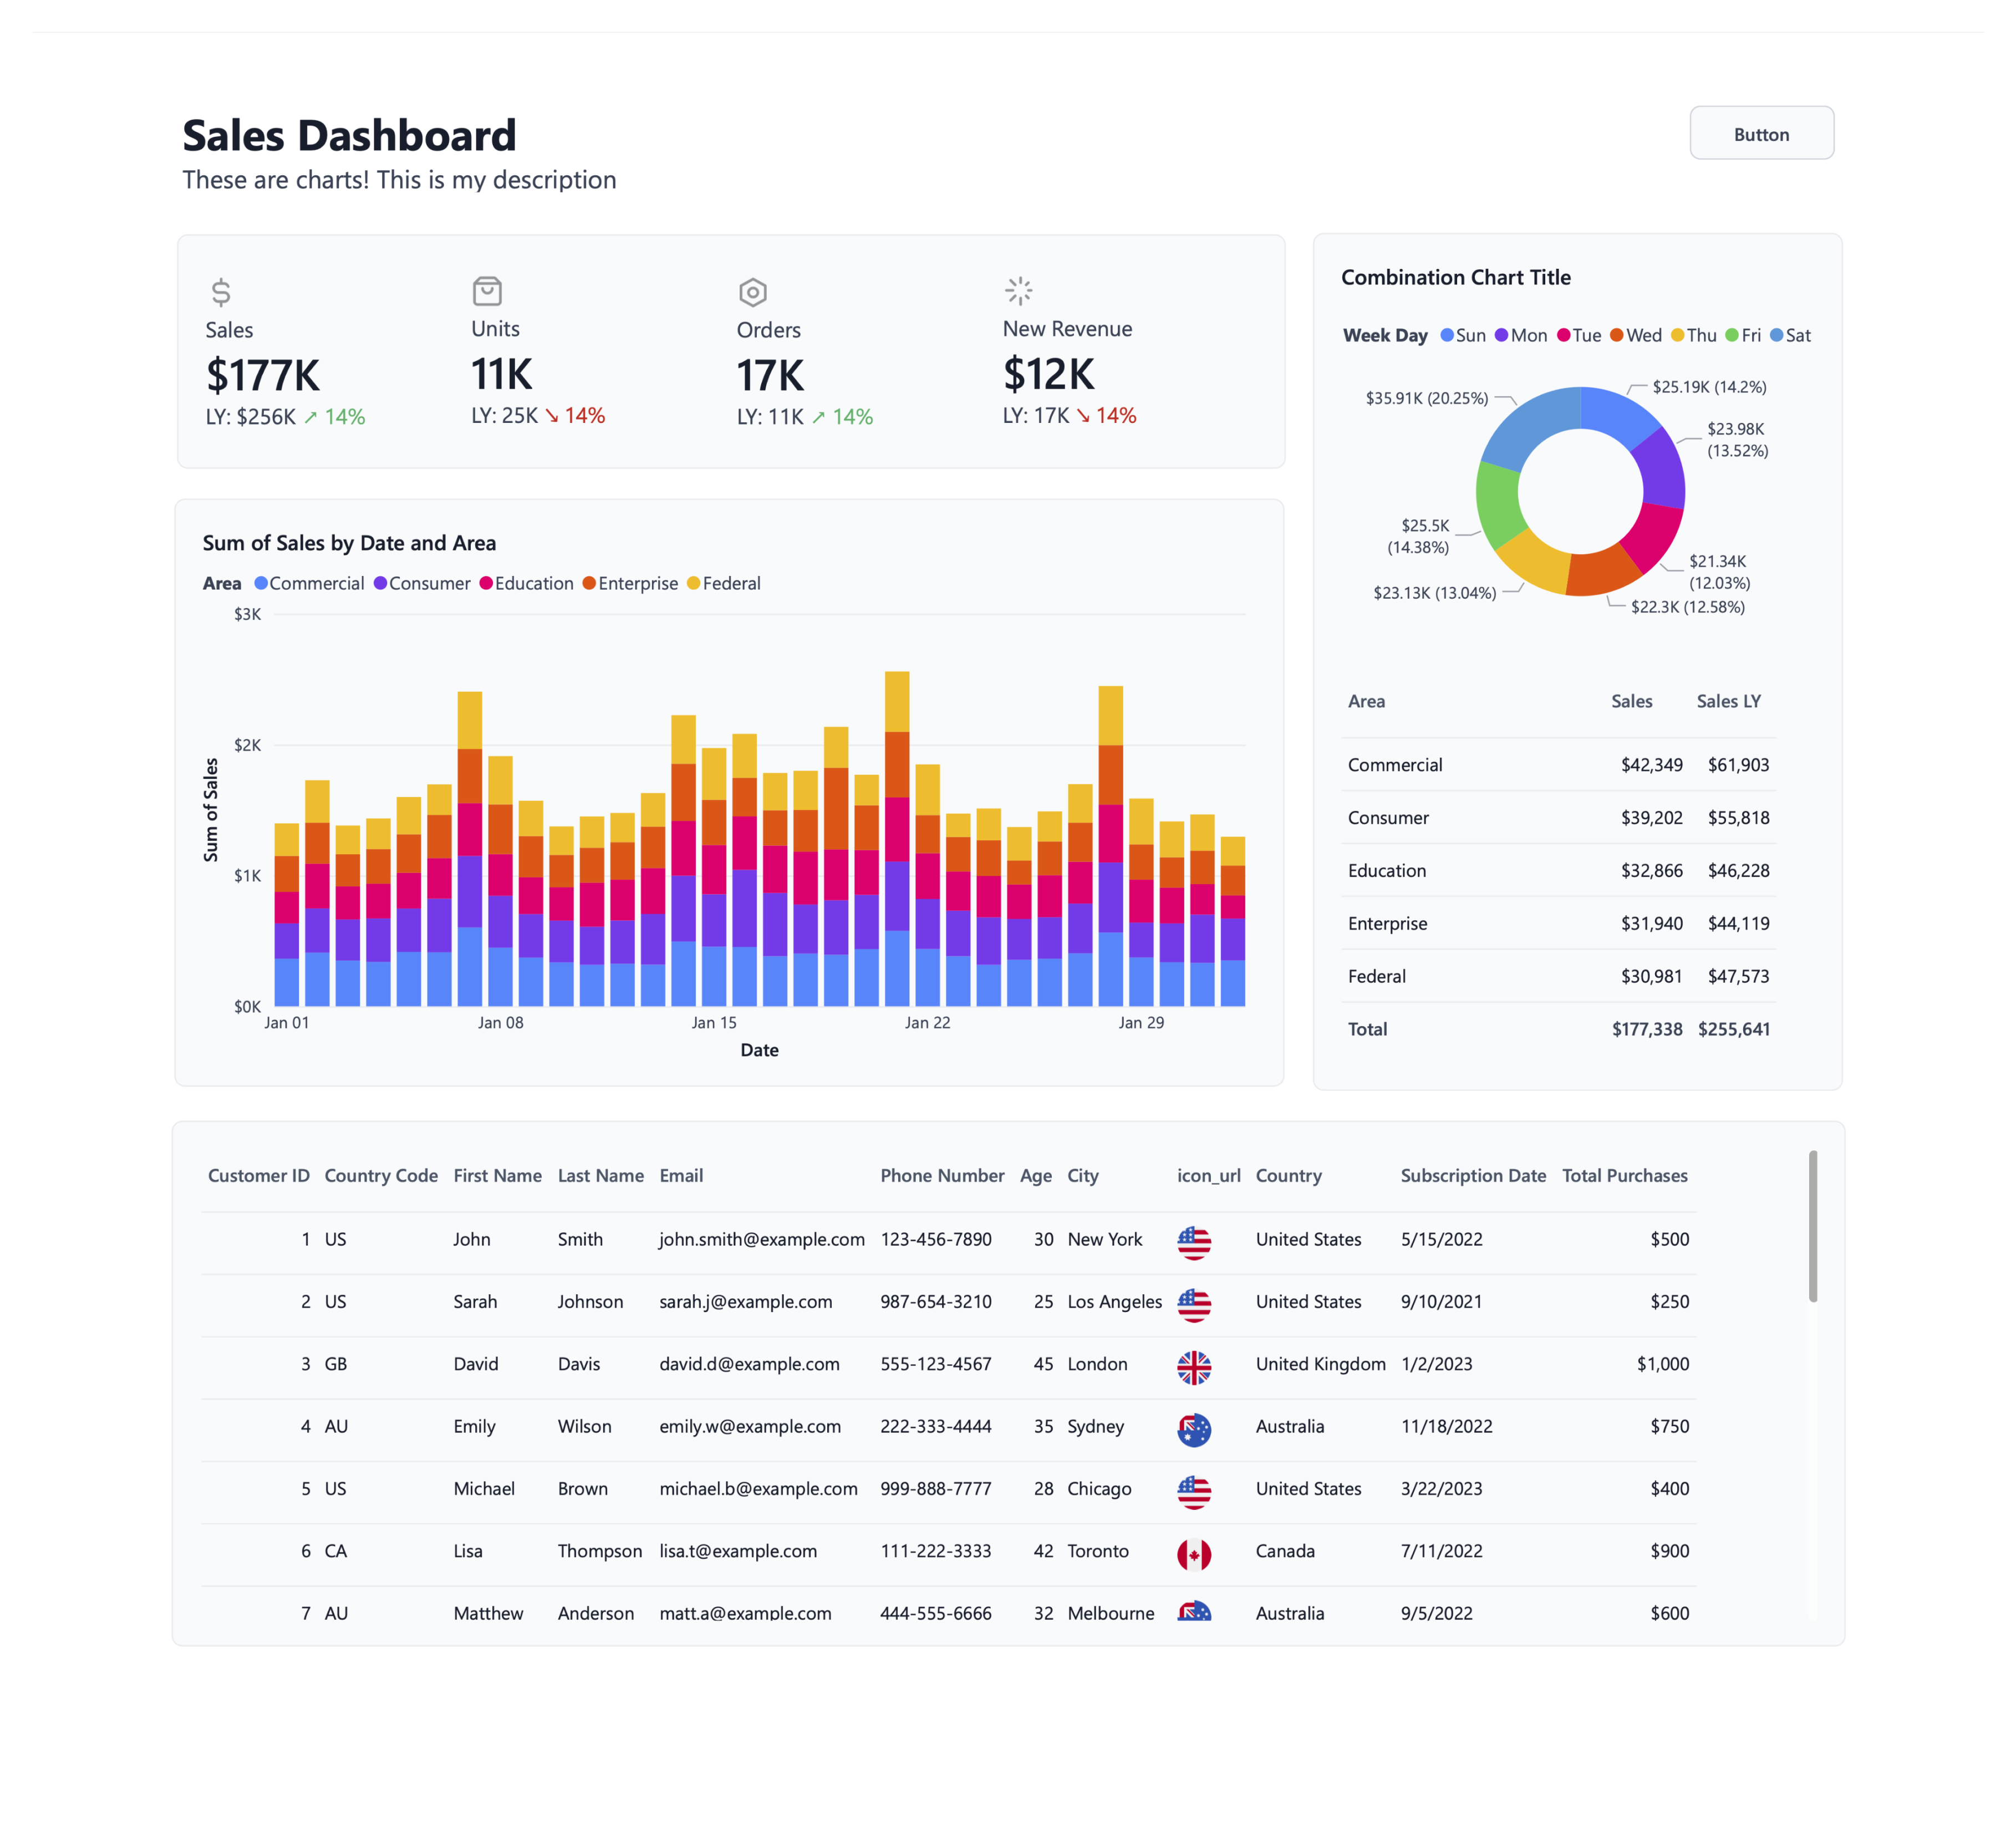
Task: Click the hexagon icon above Orders
Action: tap(753, 291)
